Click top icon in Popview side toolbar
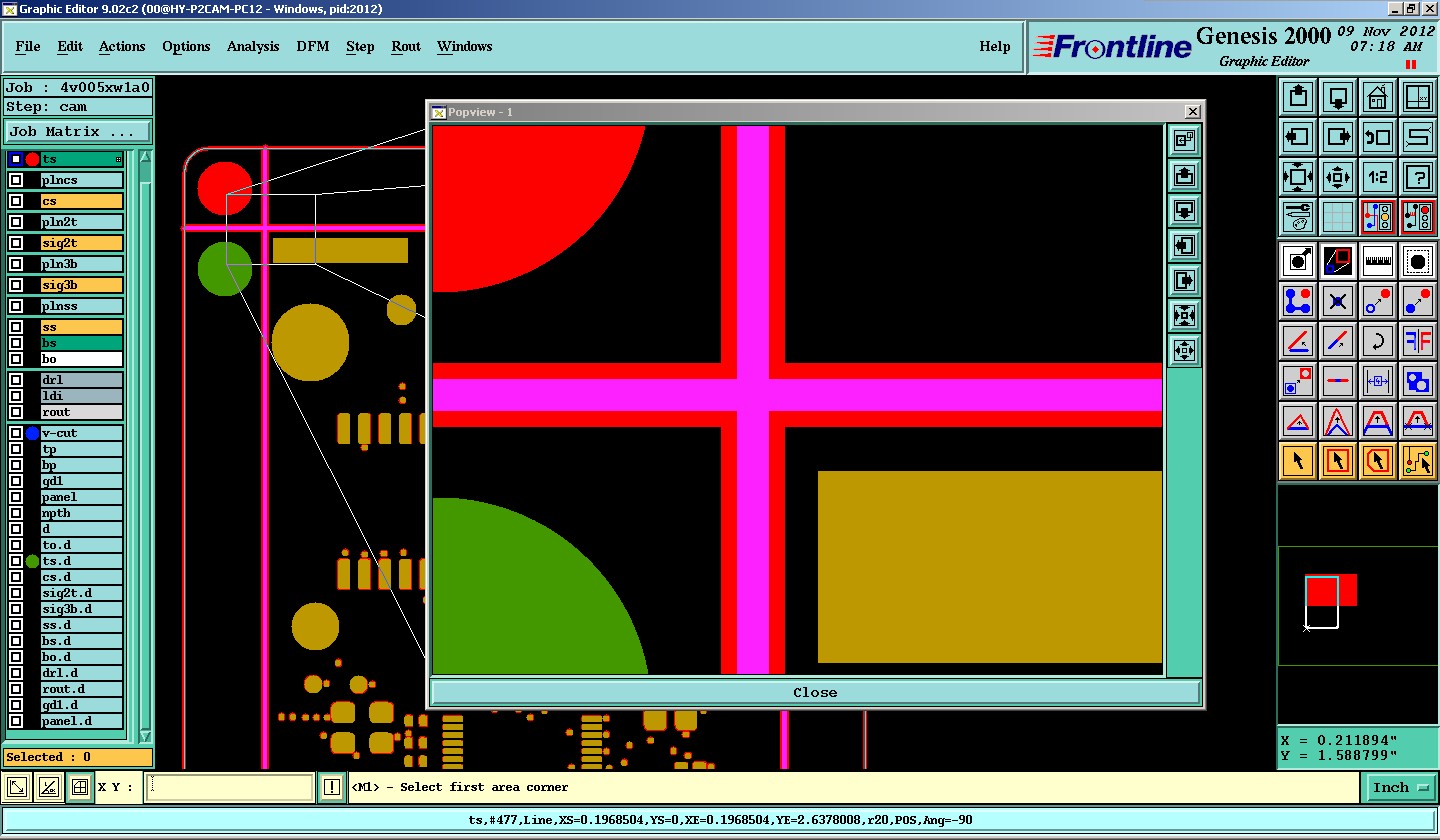Screen dimensions: 1440x840 pos(1184,141)
